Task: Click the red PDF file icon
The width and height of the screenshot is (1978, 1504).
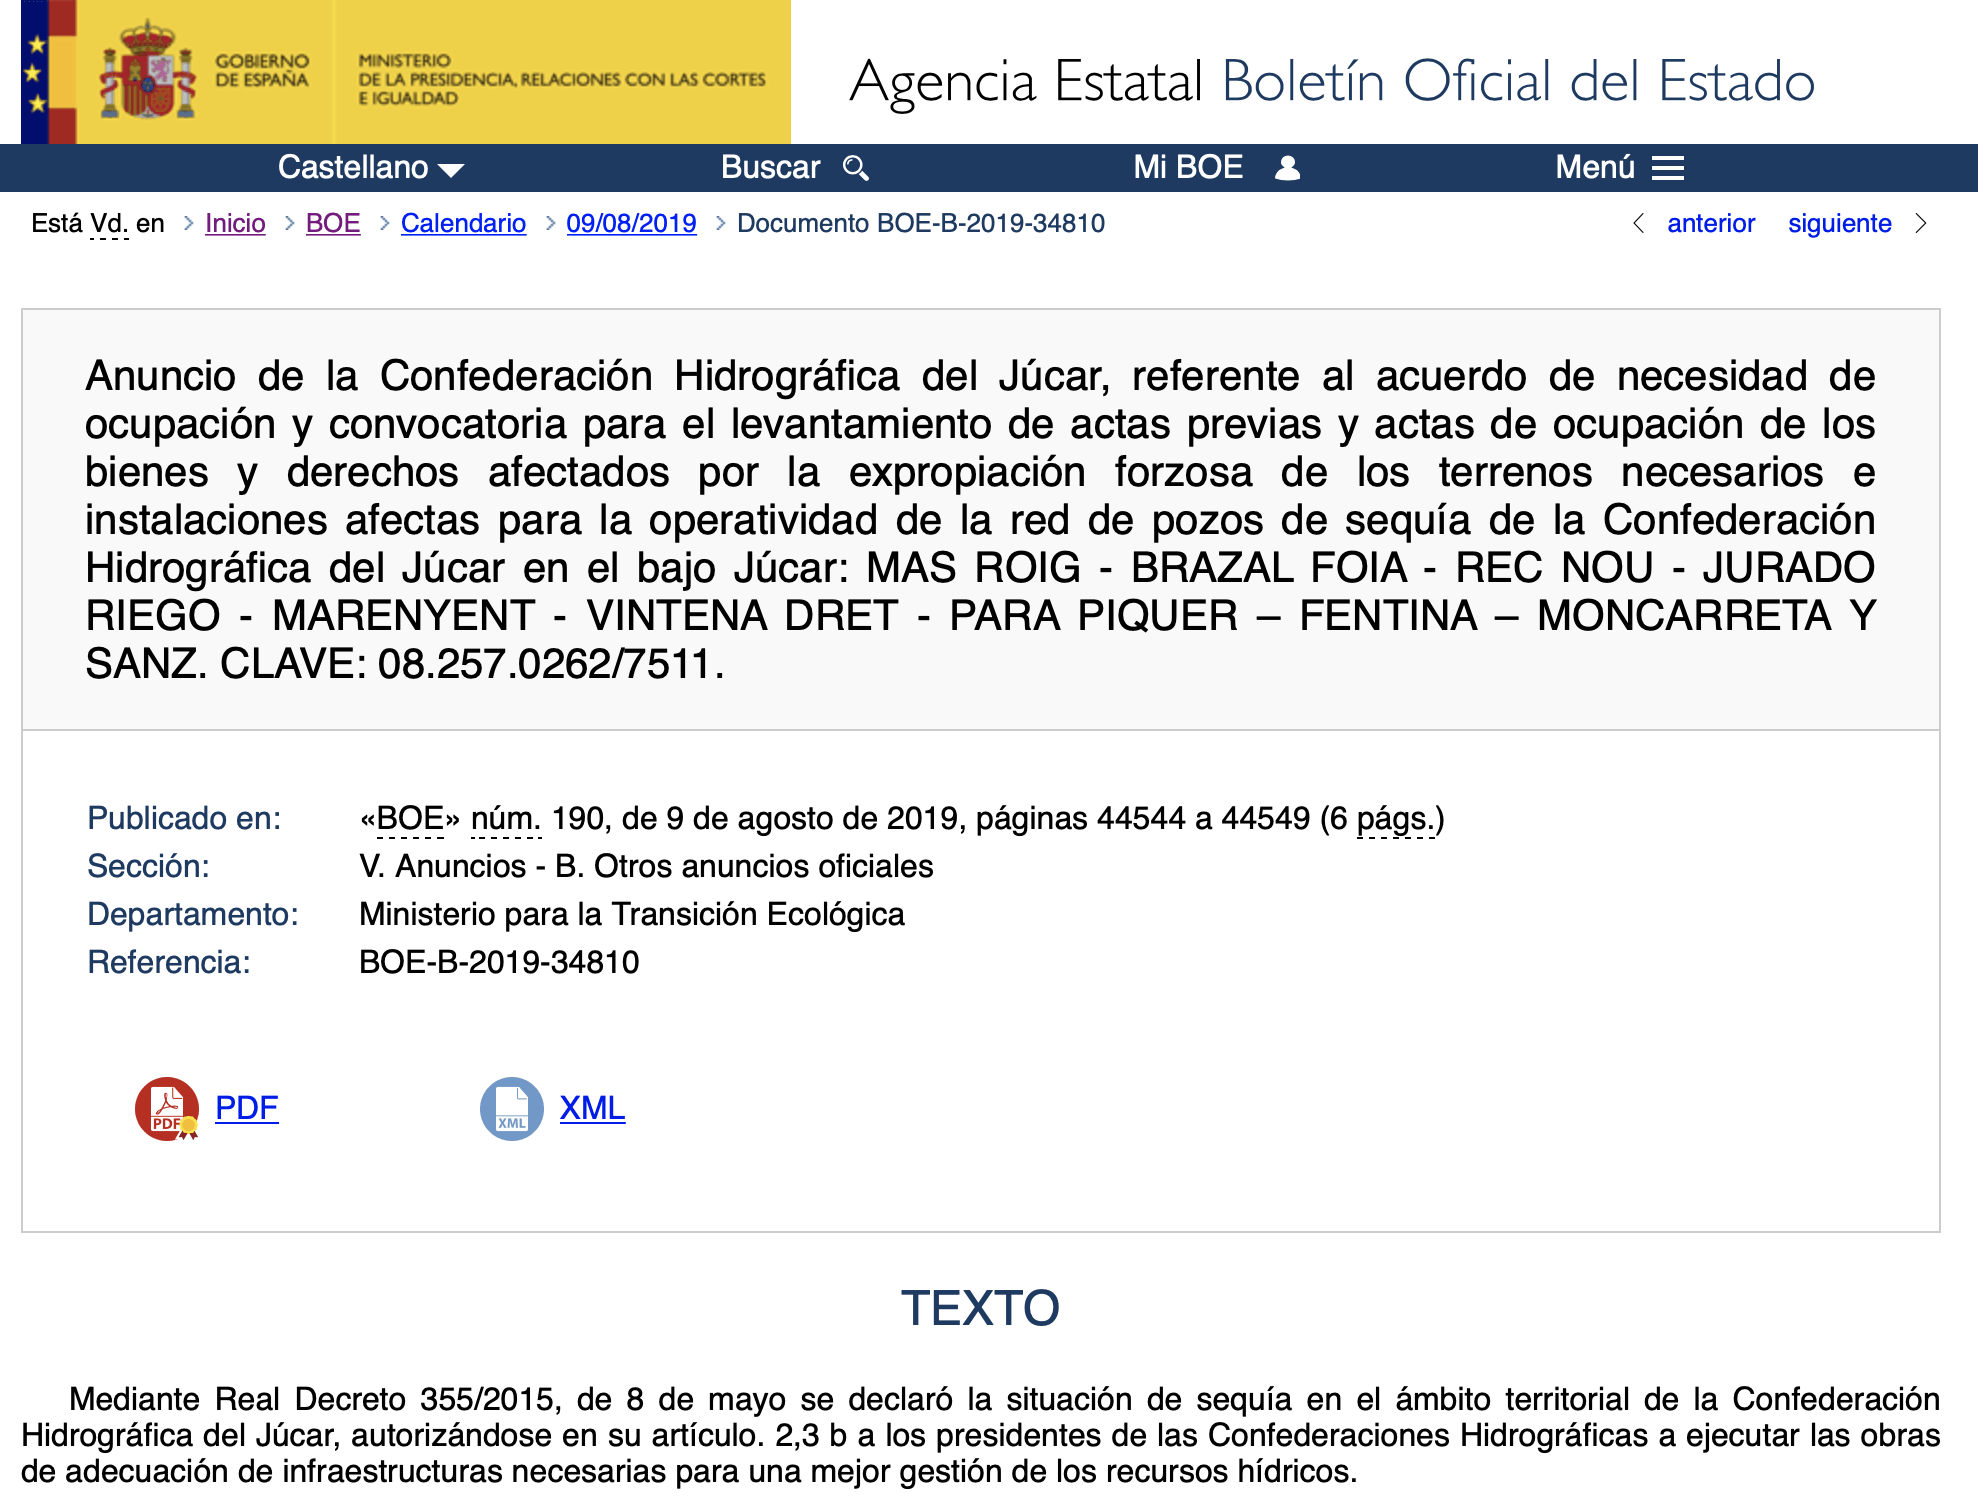Action: pos(167,1108)
